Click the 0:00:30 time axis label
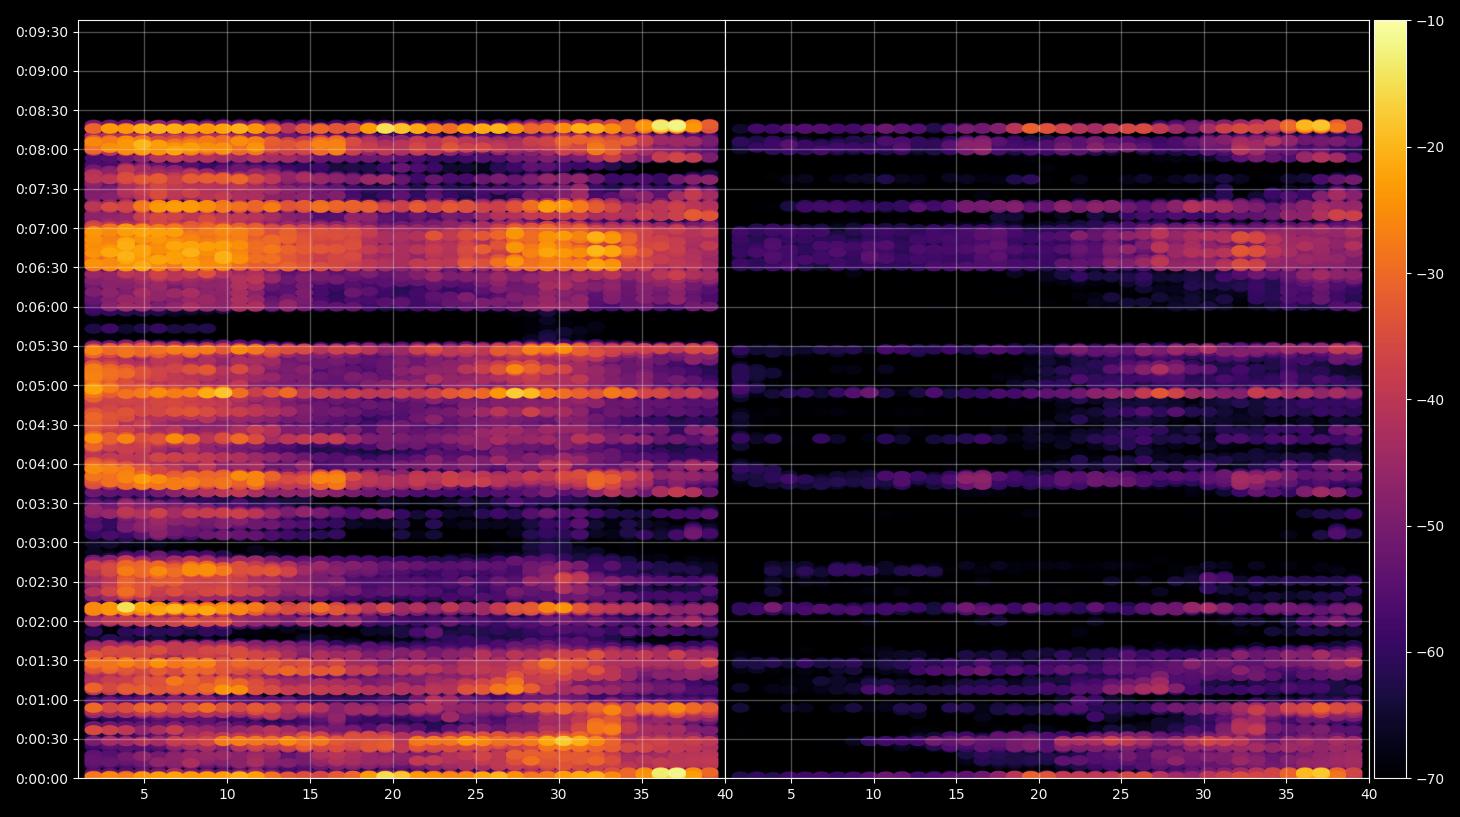 click(x=42, y=740)
